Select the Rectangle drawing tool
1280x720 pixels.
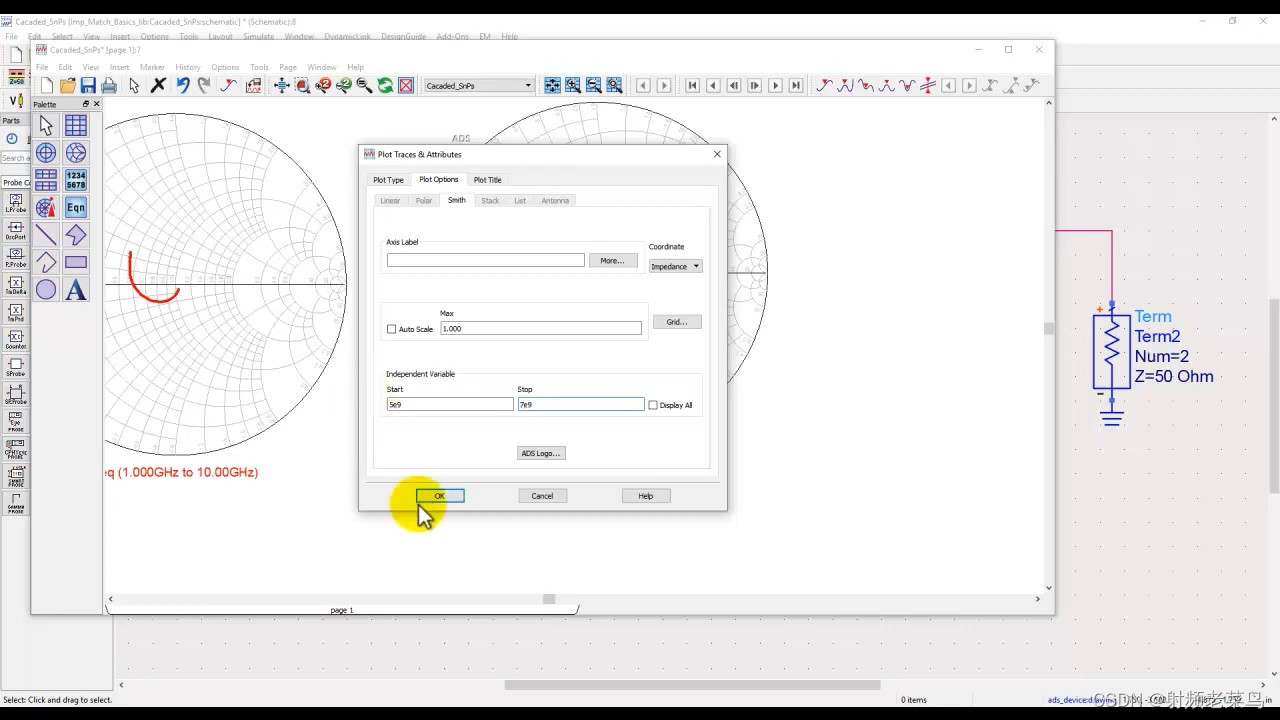76,262
